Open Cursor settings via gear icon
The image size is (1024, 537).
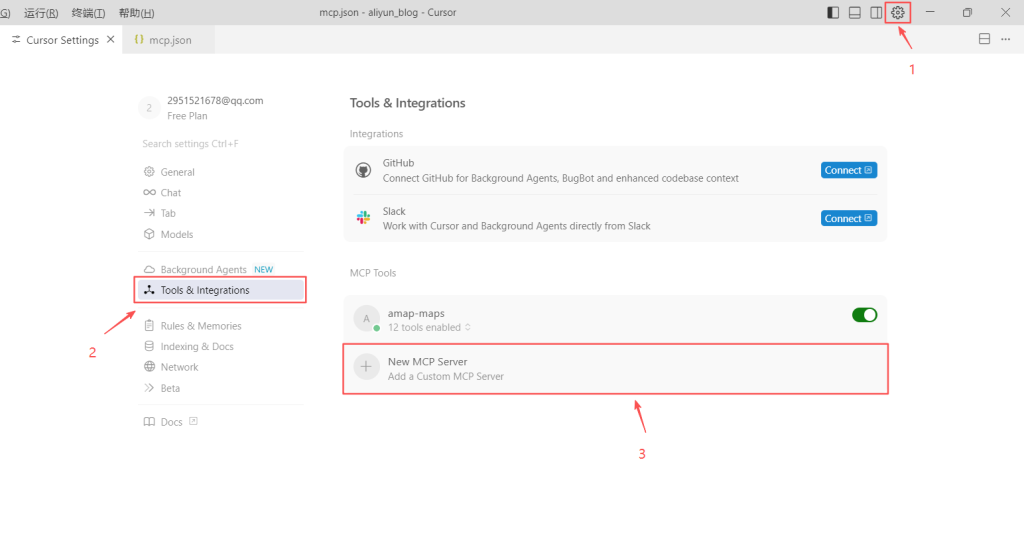click(898, 13)
